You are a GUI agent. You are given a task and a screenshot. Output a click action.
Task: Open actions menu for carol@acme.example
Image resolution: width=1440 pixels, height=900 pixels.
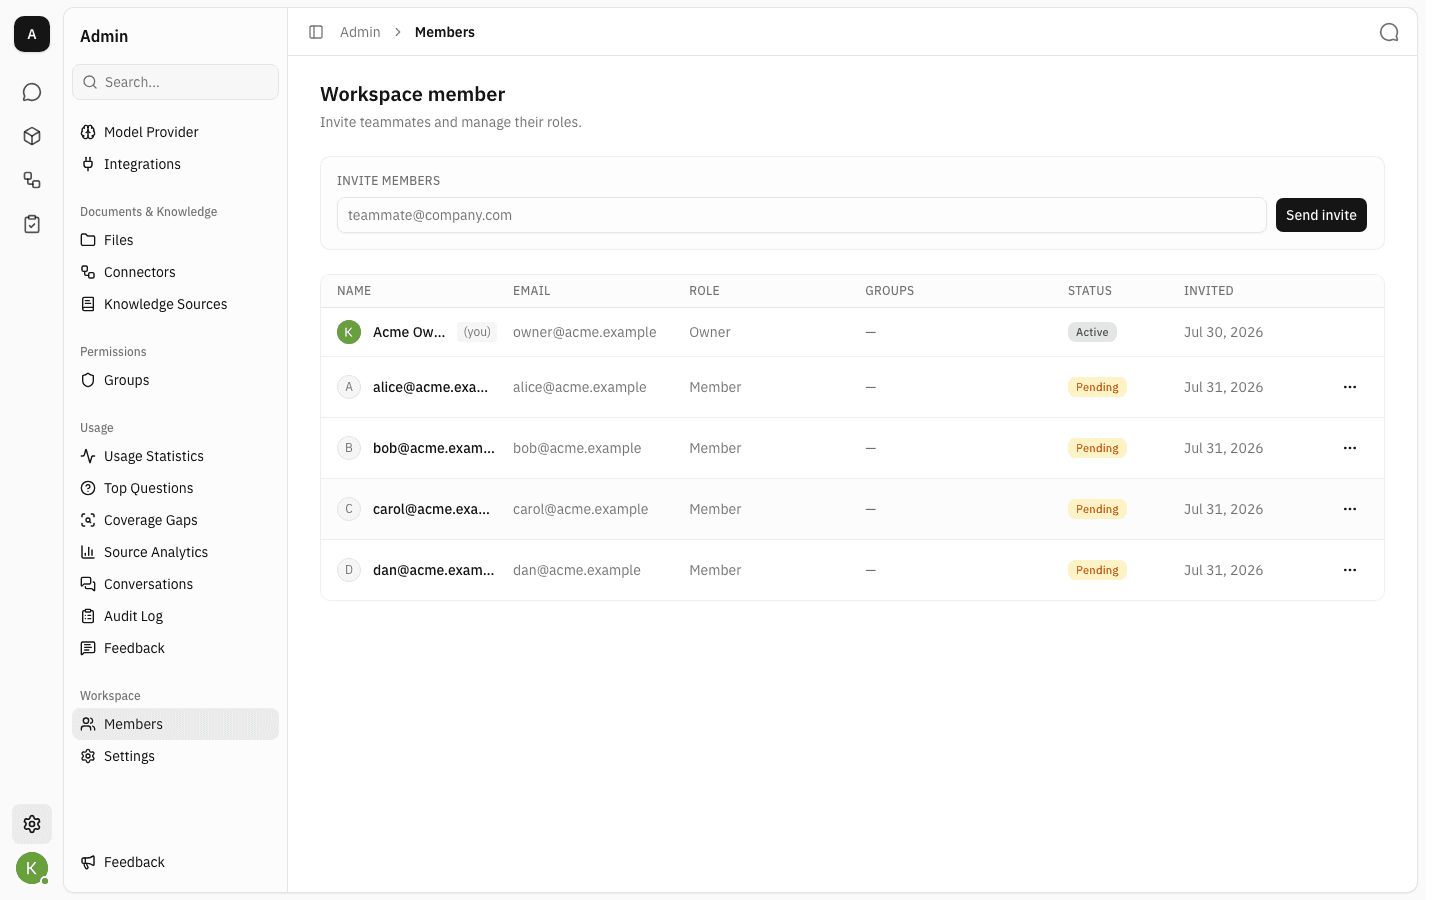click(x=1350, y=509)
